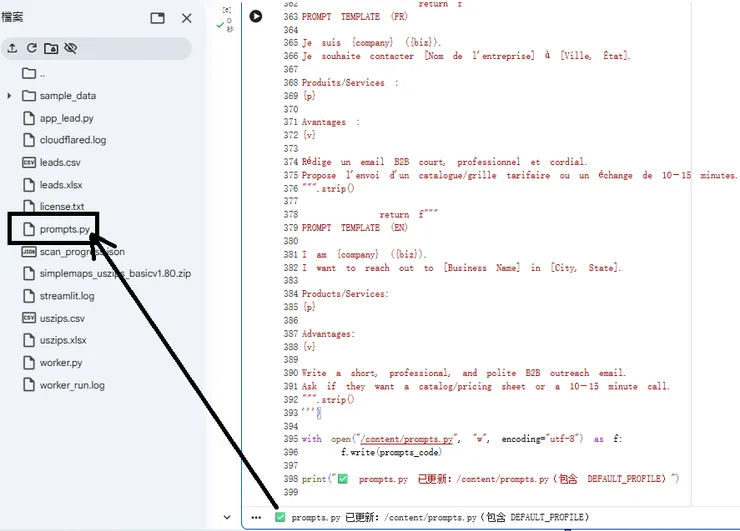Screen dimensions: 740x531
Task: Collapse the cell output chevron
Action: (x=227, y=517)
